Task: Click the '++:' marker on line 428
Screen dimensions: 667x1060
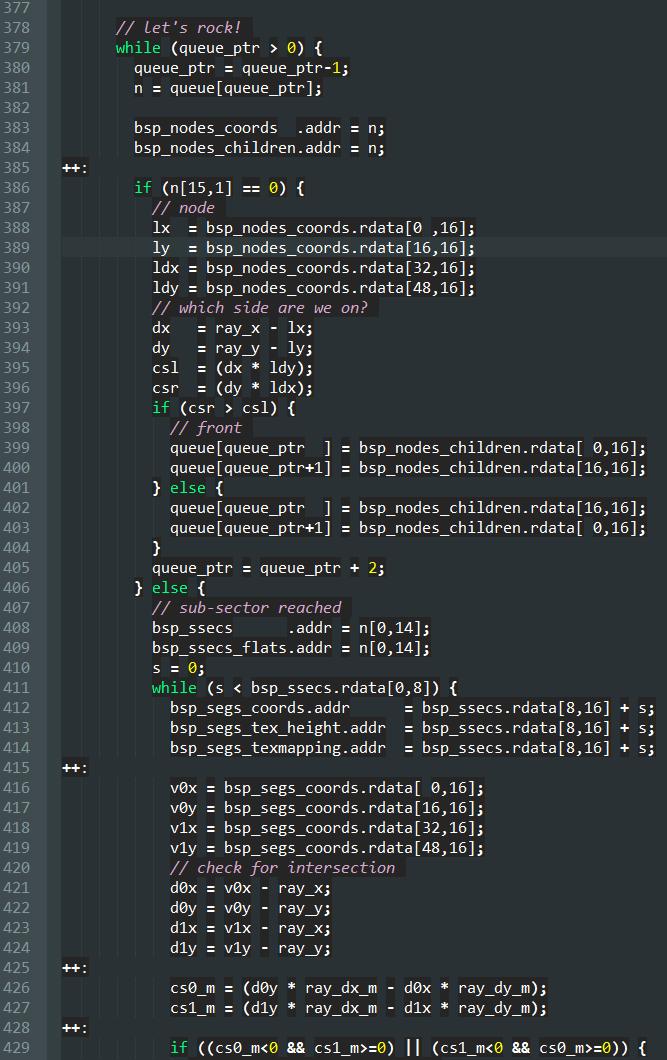Action: tap(74, 1028)
